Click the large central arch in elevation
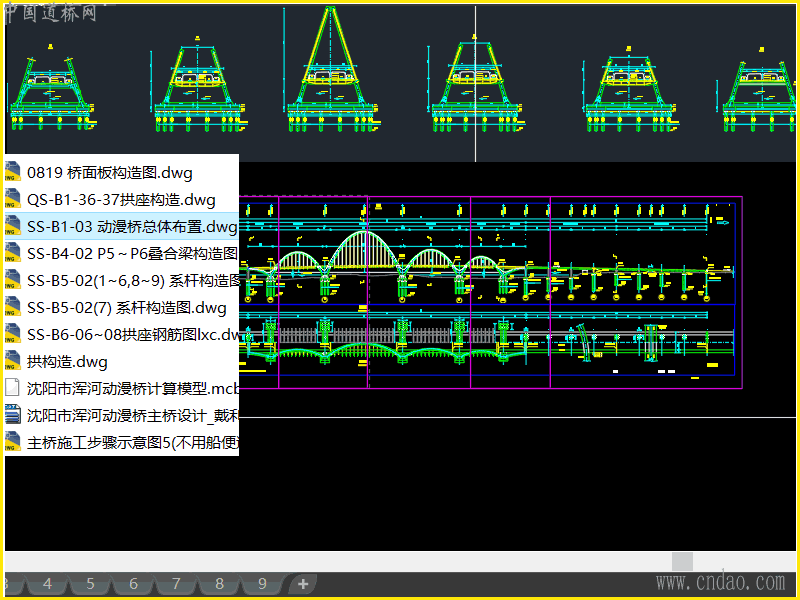Screen dimensions: 800x600 click(364, 250)
